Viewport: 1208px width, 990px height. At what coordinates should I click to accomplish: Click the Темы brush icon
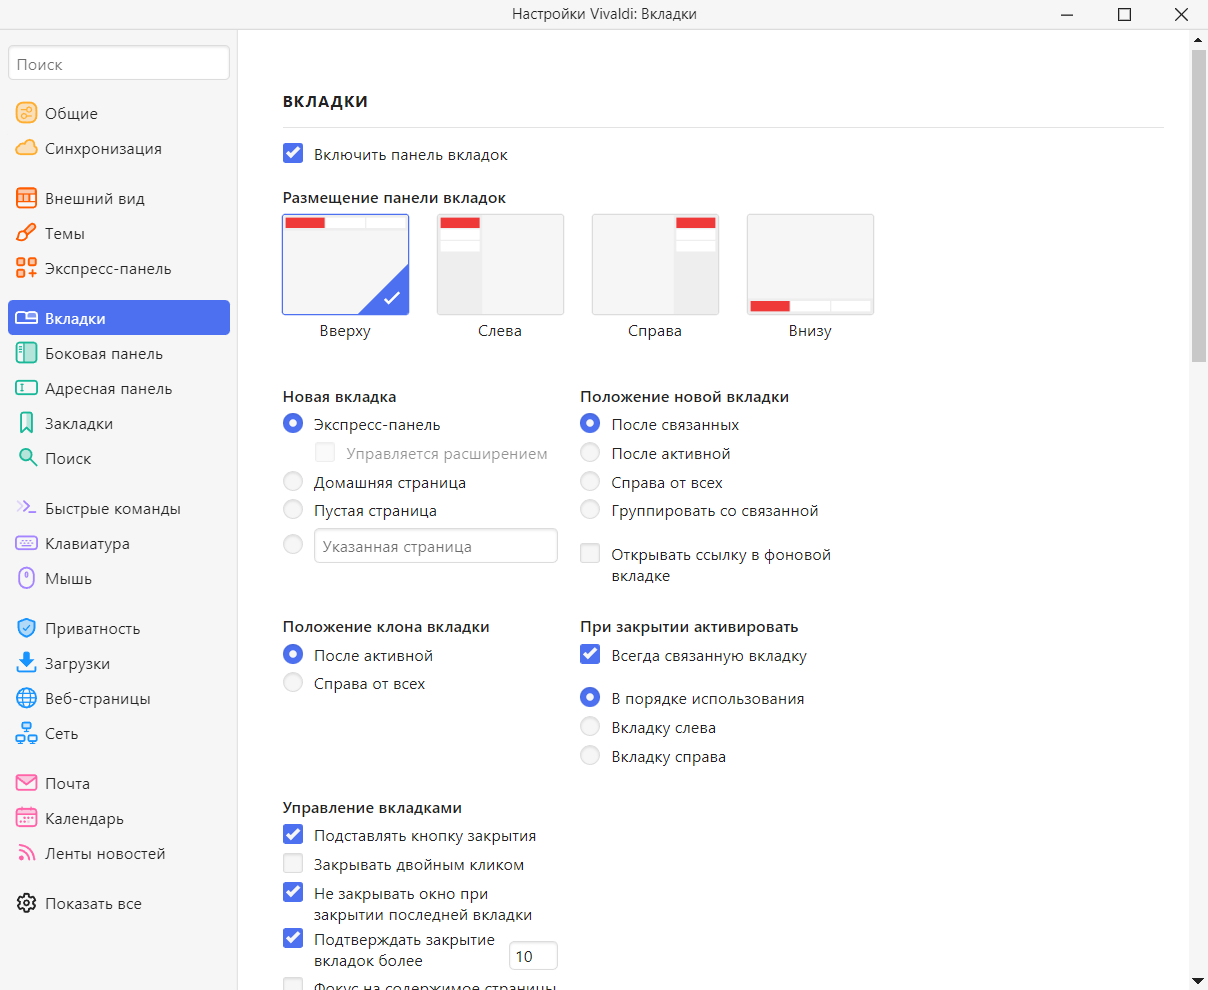click(x=26, y=233)
